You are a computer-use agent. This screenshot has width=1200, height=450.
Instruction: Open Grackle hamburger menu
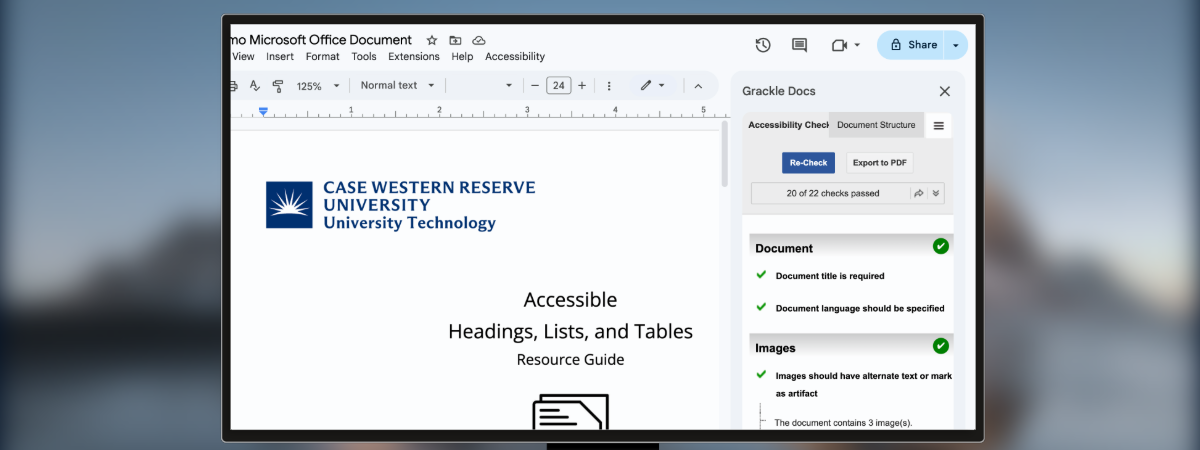coord(938,125)
